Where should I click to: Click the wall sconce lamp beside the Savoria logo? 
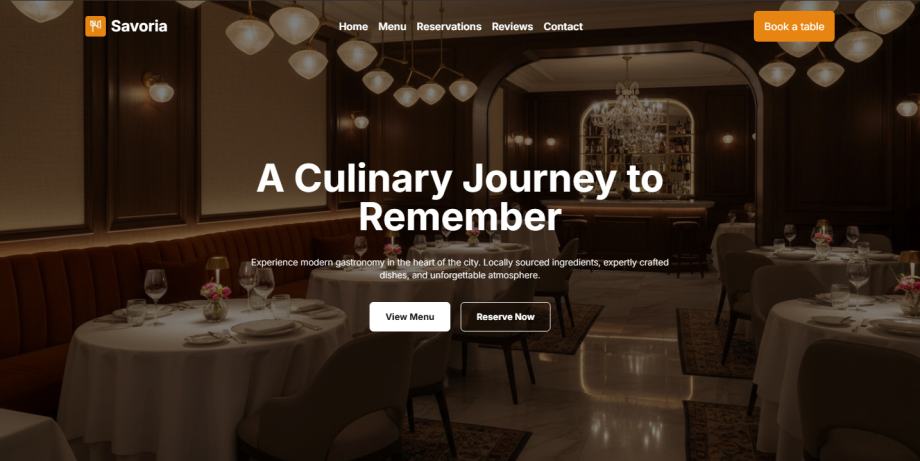159,88
